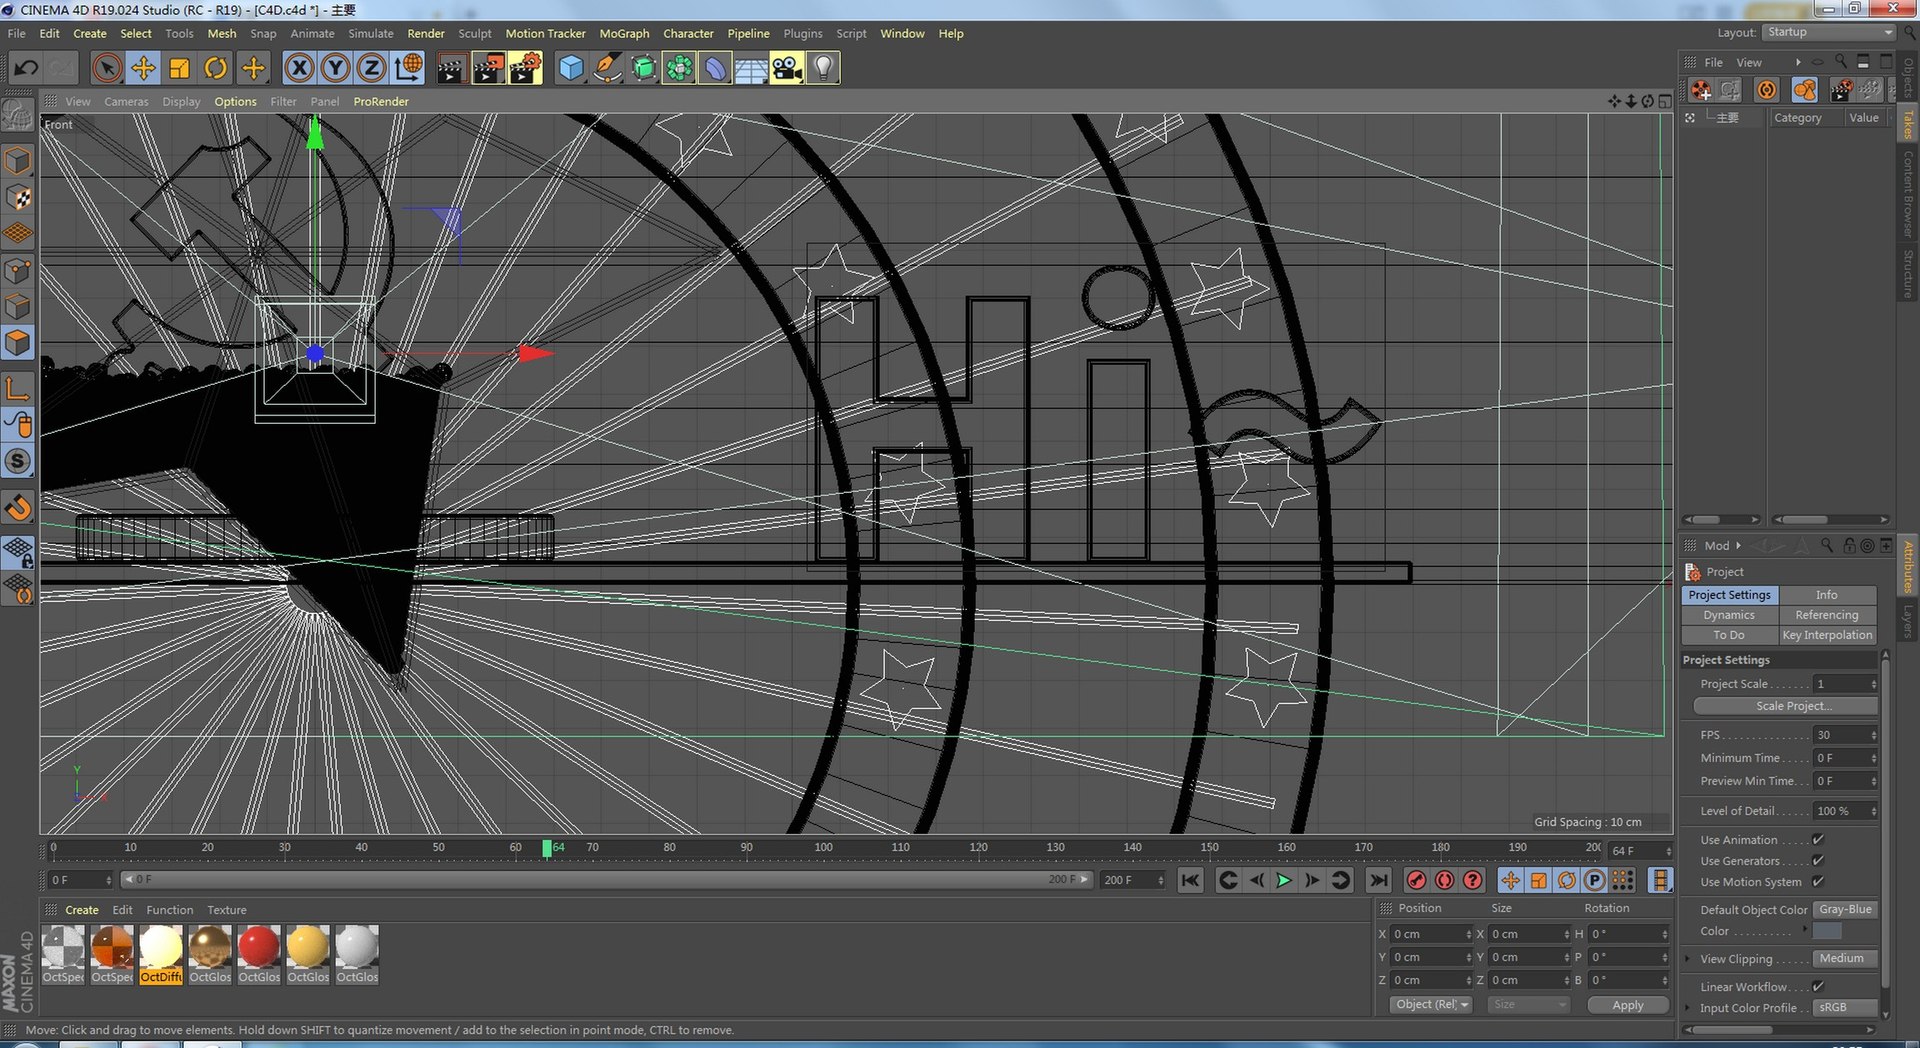
Task: Go to start of animation
Action: point(1190,880)
